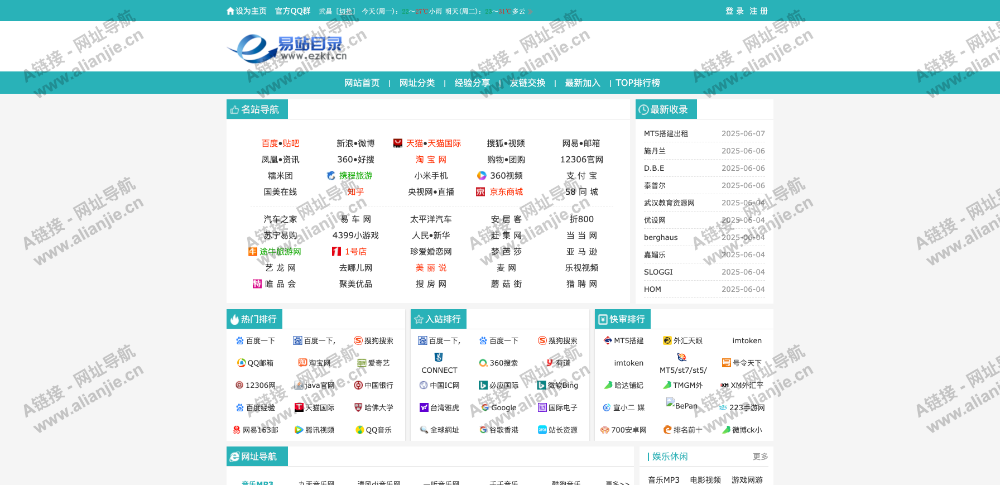This screenshot has height=485, width=1000.
Task: Click the 站长资源 blue icon
Action: (x=542, y=430)
